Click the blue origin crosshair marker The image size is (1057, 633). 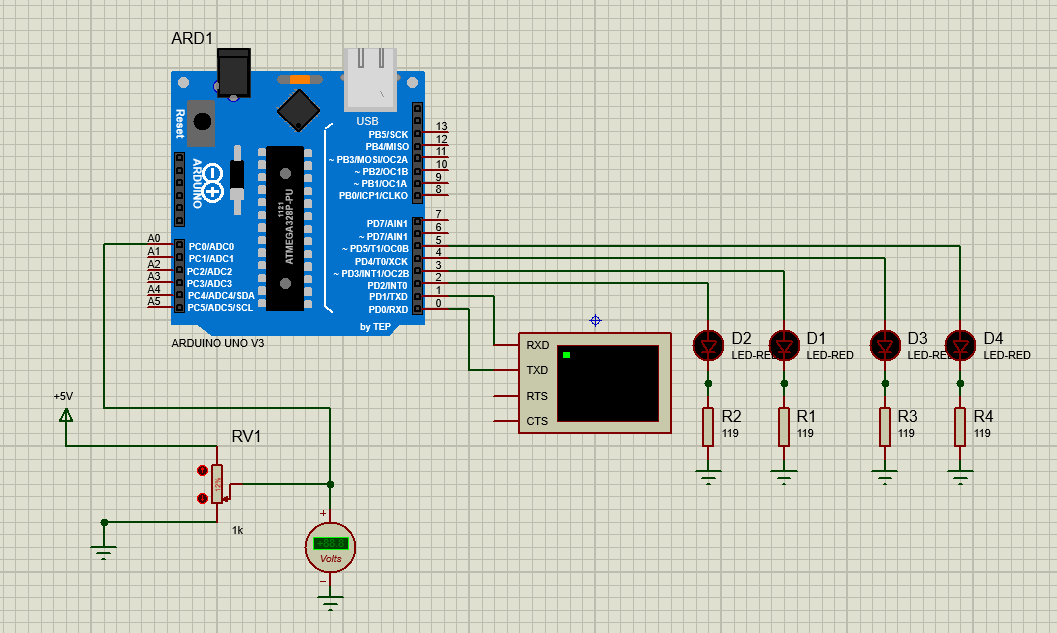pos(595,321)
